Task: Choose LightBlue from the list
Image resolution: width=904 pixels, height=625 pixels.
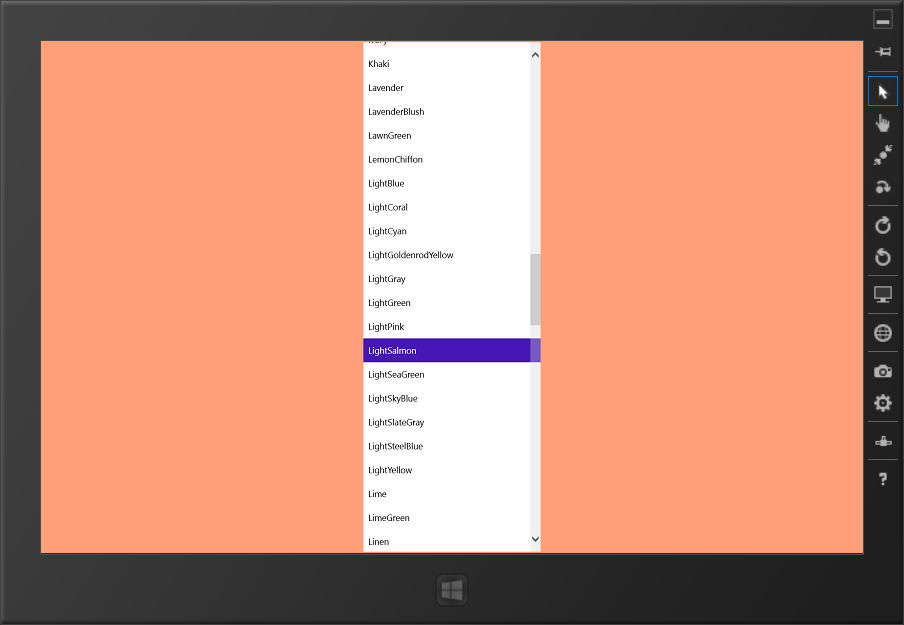Action: [446, 183]
